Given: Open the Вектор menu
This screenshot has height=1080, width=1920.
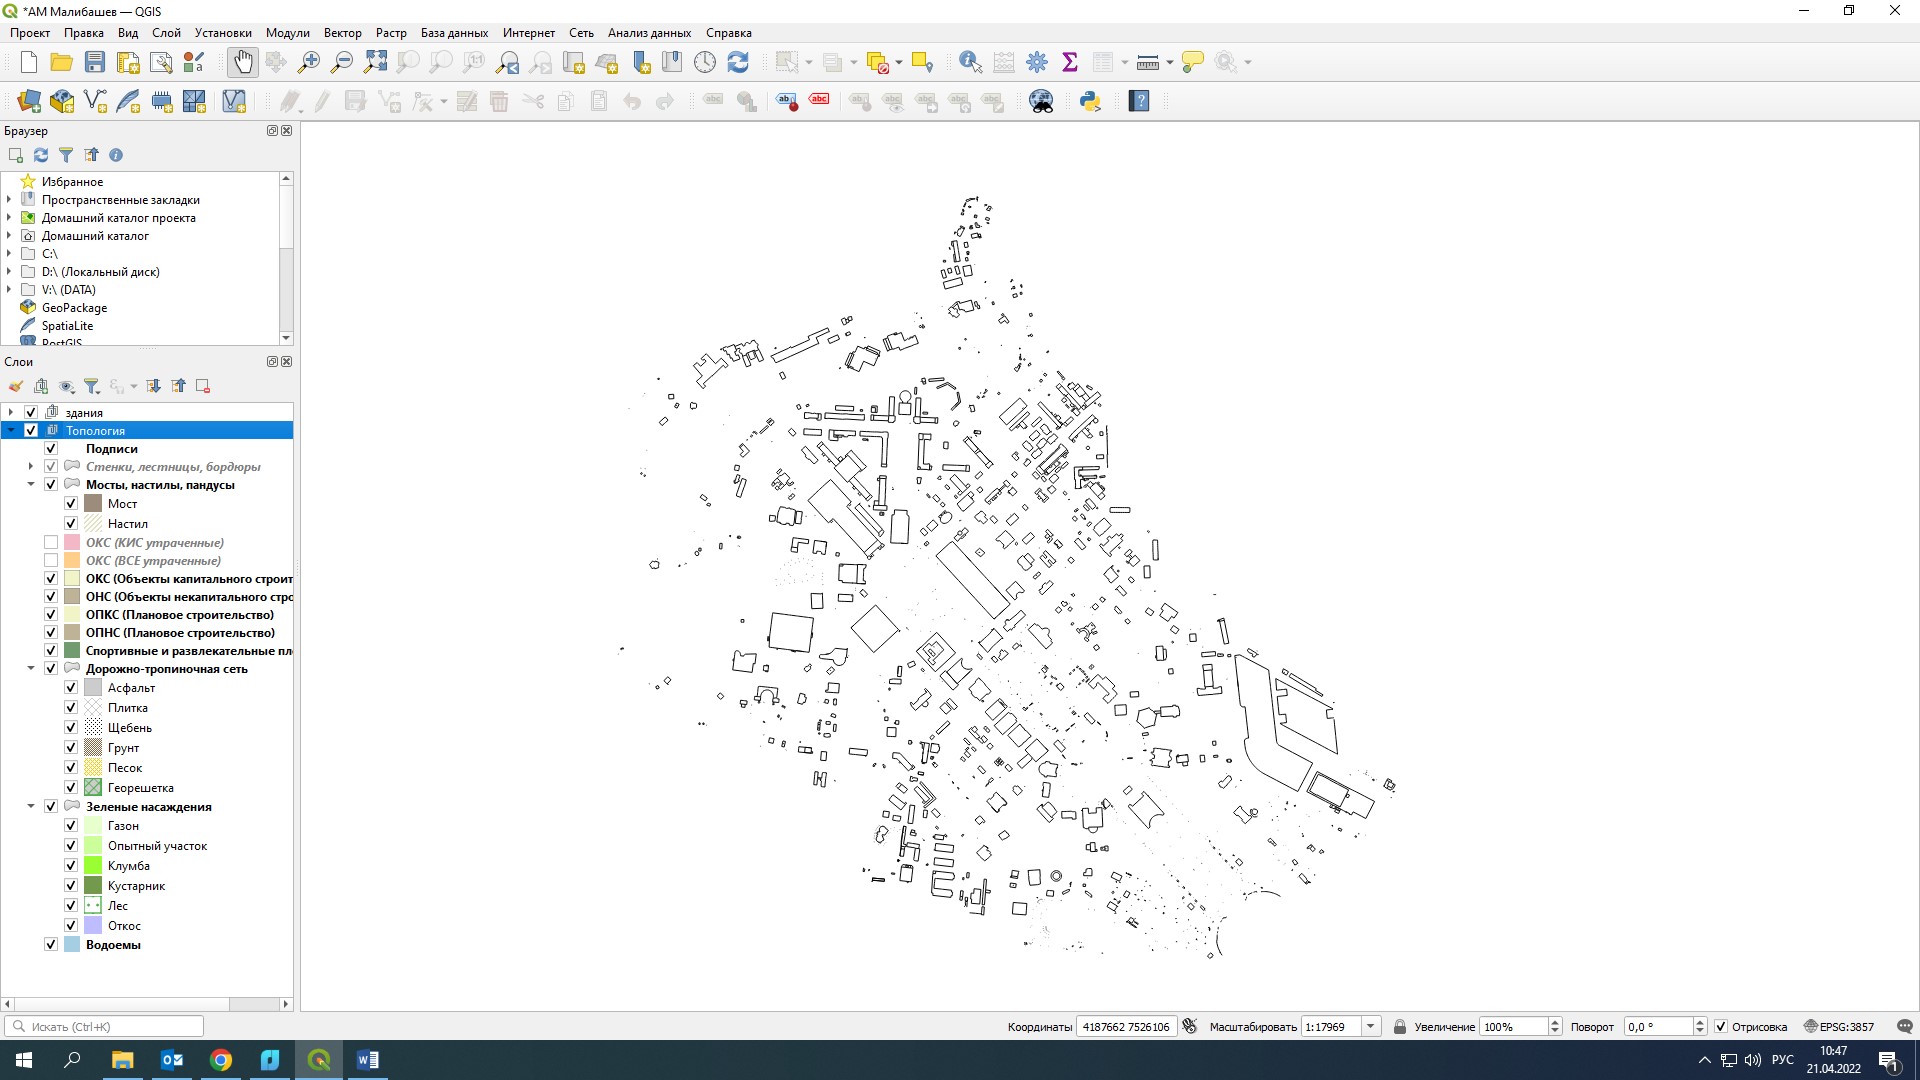Looking at the screenshot, I should pos(342,33).
